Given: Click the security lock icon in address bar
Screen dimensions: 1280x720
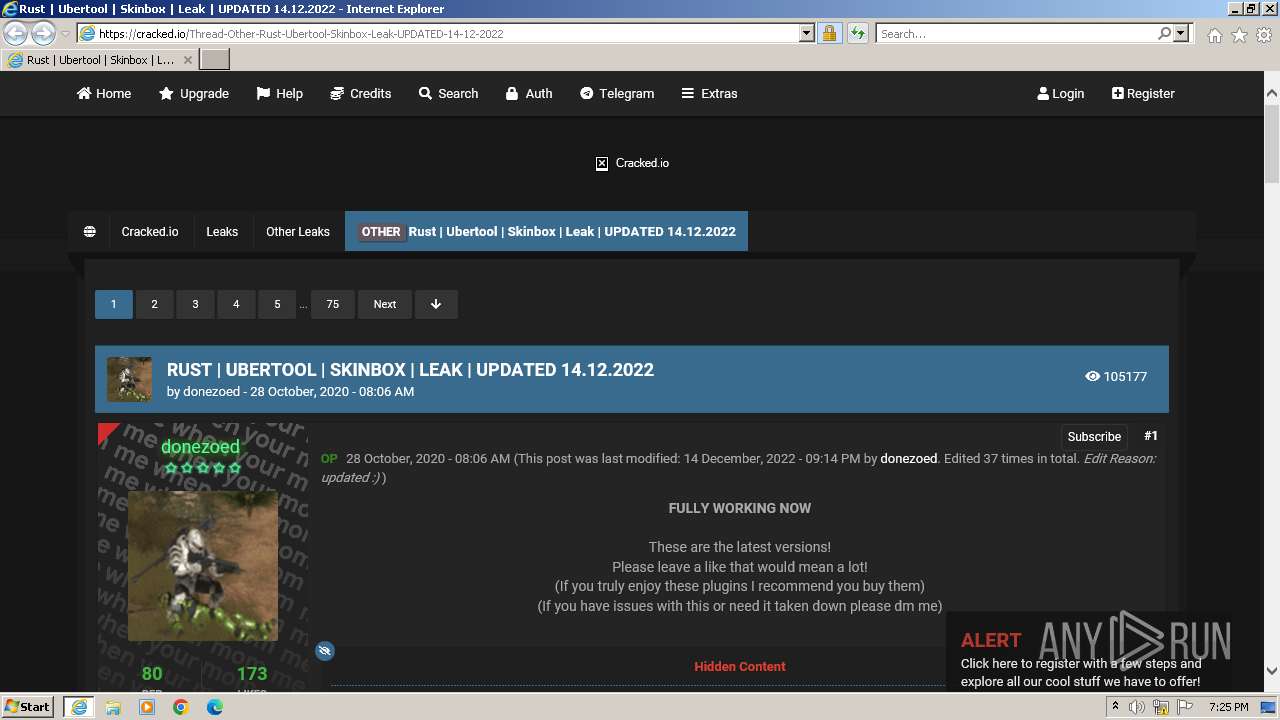Looking at the screenshot, I should pyautogui.click(x=829, y=33).
